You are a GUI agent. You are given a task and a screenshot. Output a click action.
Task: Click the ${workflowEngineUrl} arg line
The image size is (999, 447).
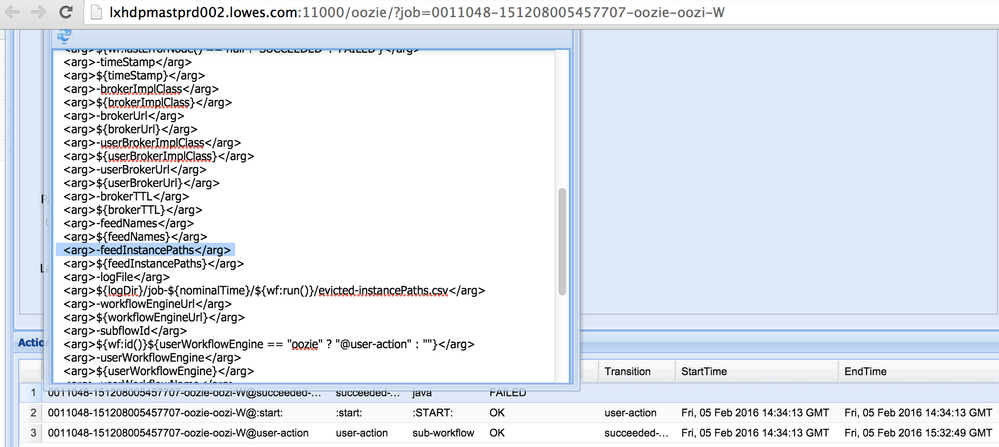pyautogui.click(x=154, y=317)
